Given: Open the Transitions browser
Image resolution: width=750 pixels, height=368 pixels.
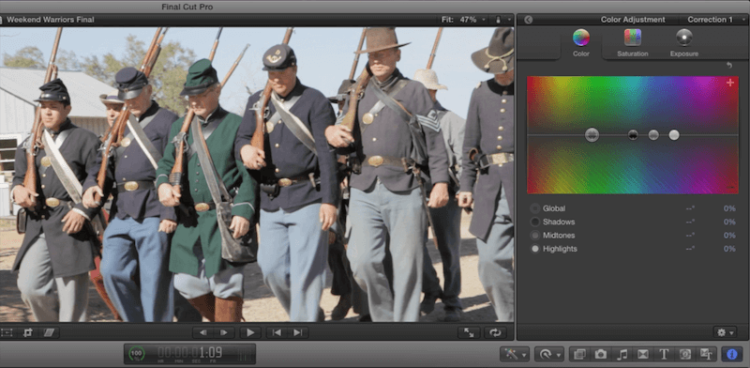Looking at the screenshot, I should tap(643, 354).
